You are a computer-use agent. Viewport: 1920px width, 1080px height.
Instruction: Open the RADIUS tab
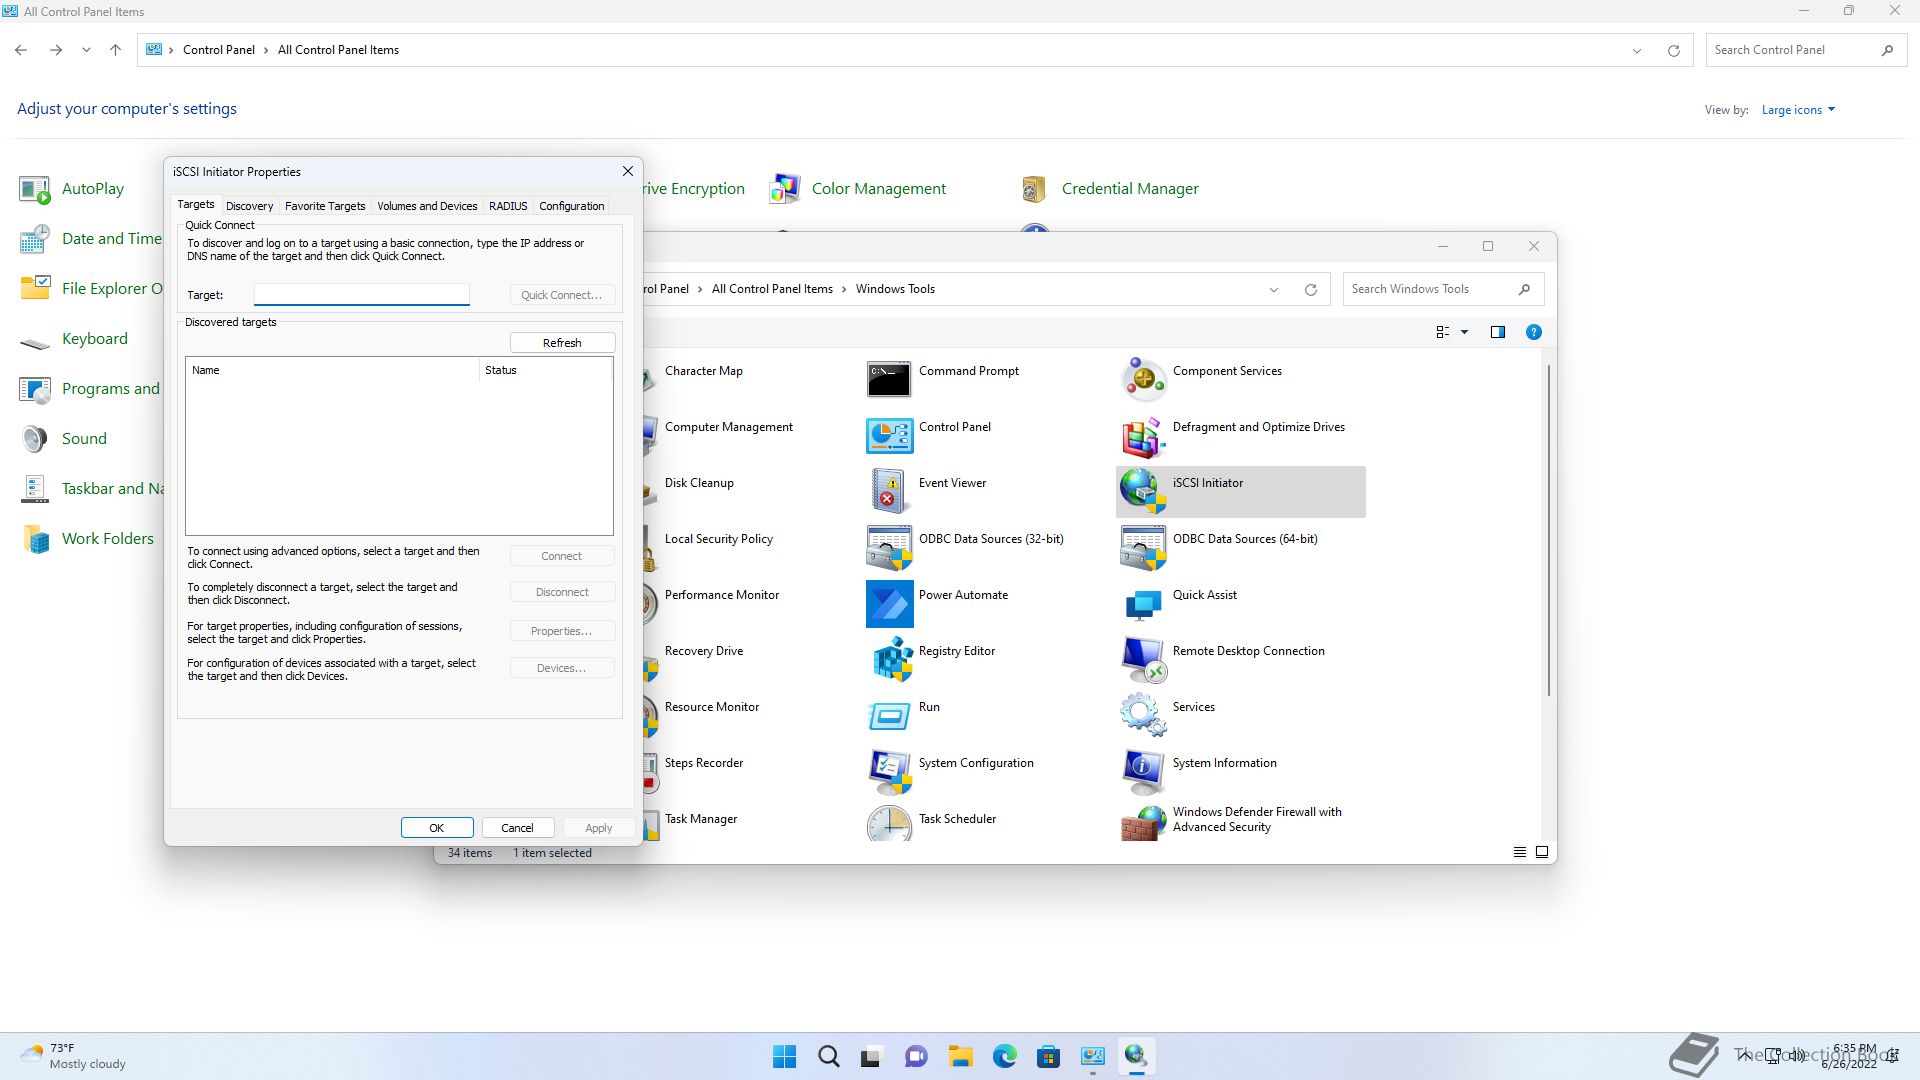(x=508, y=206)
